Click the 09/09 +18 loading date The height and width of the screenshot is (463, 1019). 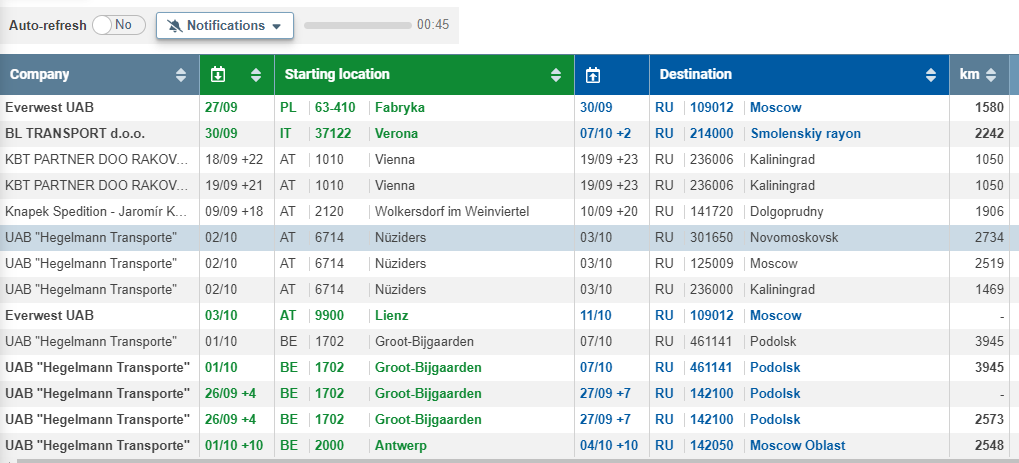click(x=233, y=211)
